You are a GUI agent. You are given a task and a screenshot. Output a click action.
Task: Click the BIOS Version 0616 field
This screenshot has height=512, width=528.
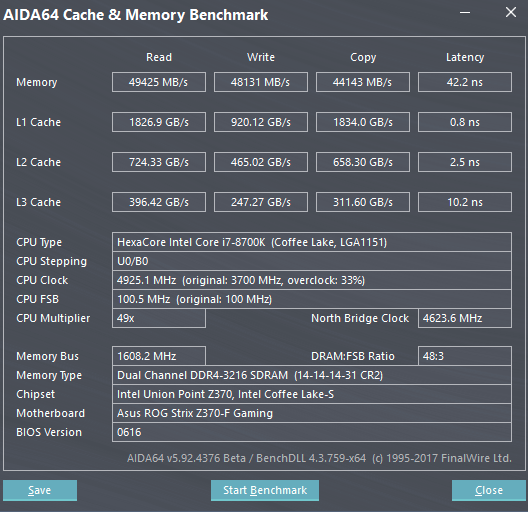312,432
